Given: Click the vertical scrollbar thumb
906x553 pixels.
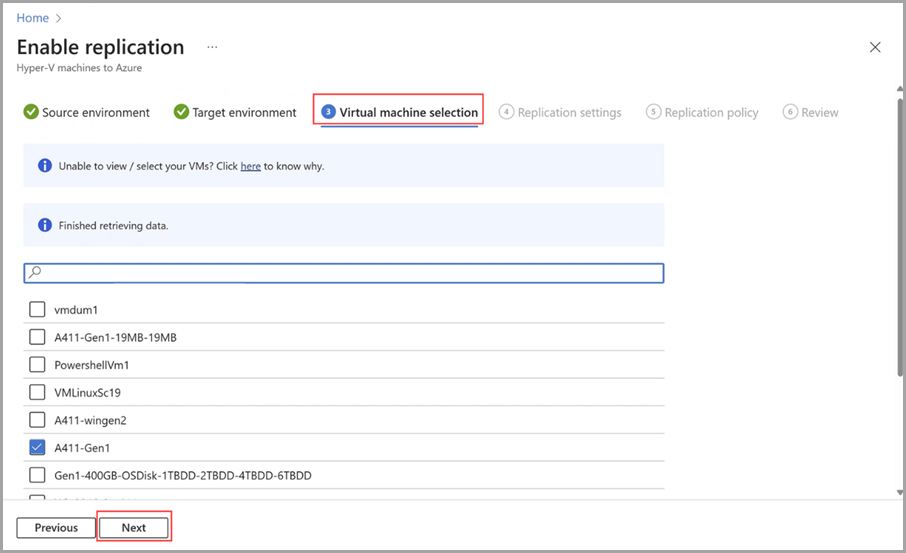Looking at the screenshot, I should [x=900, y=237].
